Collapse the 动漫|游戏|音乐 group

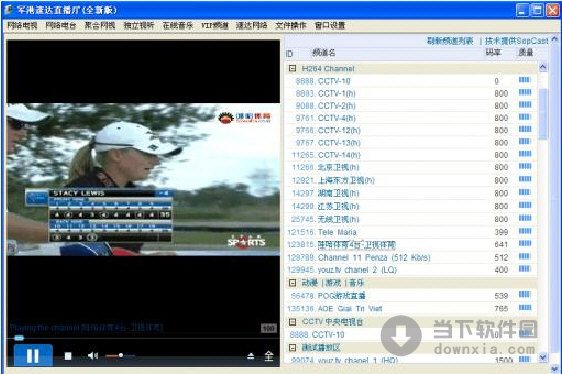pos(292,283)
